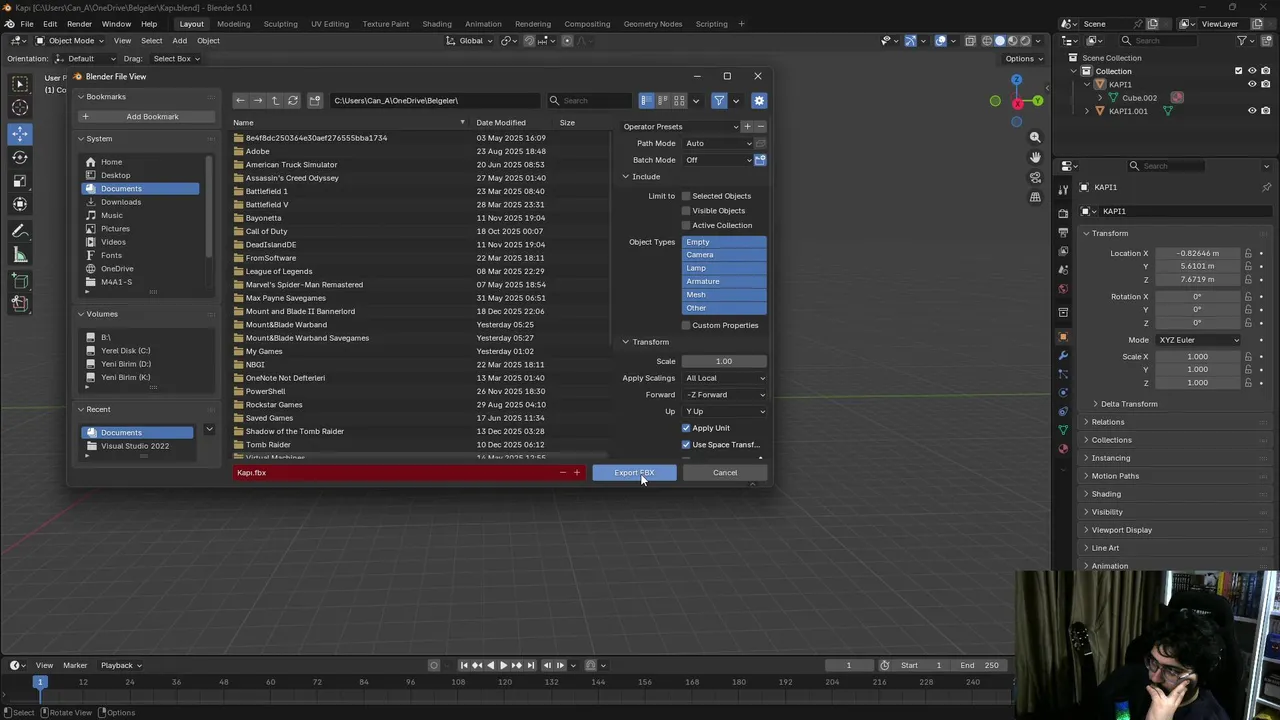This screenshot has height=720, width=1280.
Task: Open Apply Scalings dropdown set to All Local
Action: point(724,378)
